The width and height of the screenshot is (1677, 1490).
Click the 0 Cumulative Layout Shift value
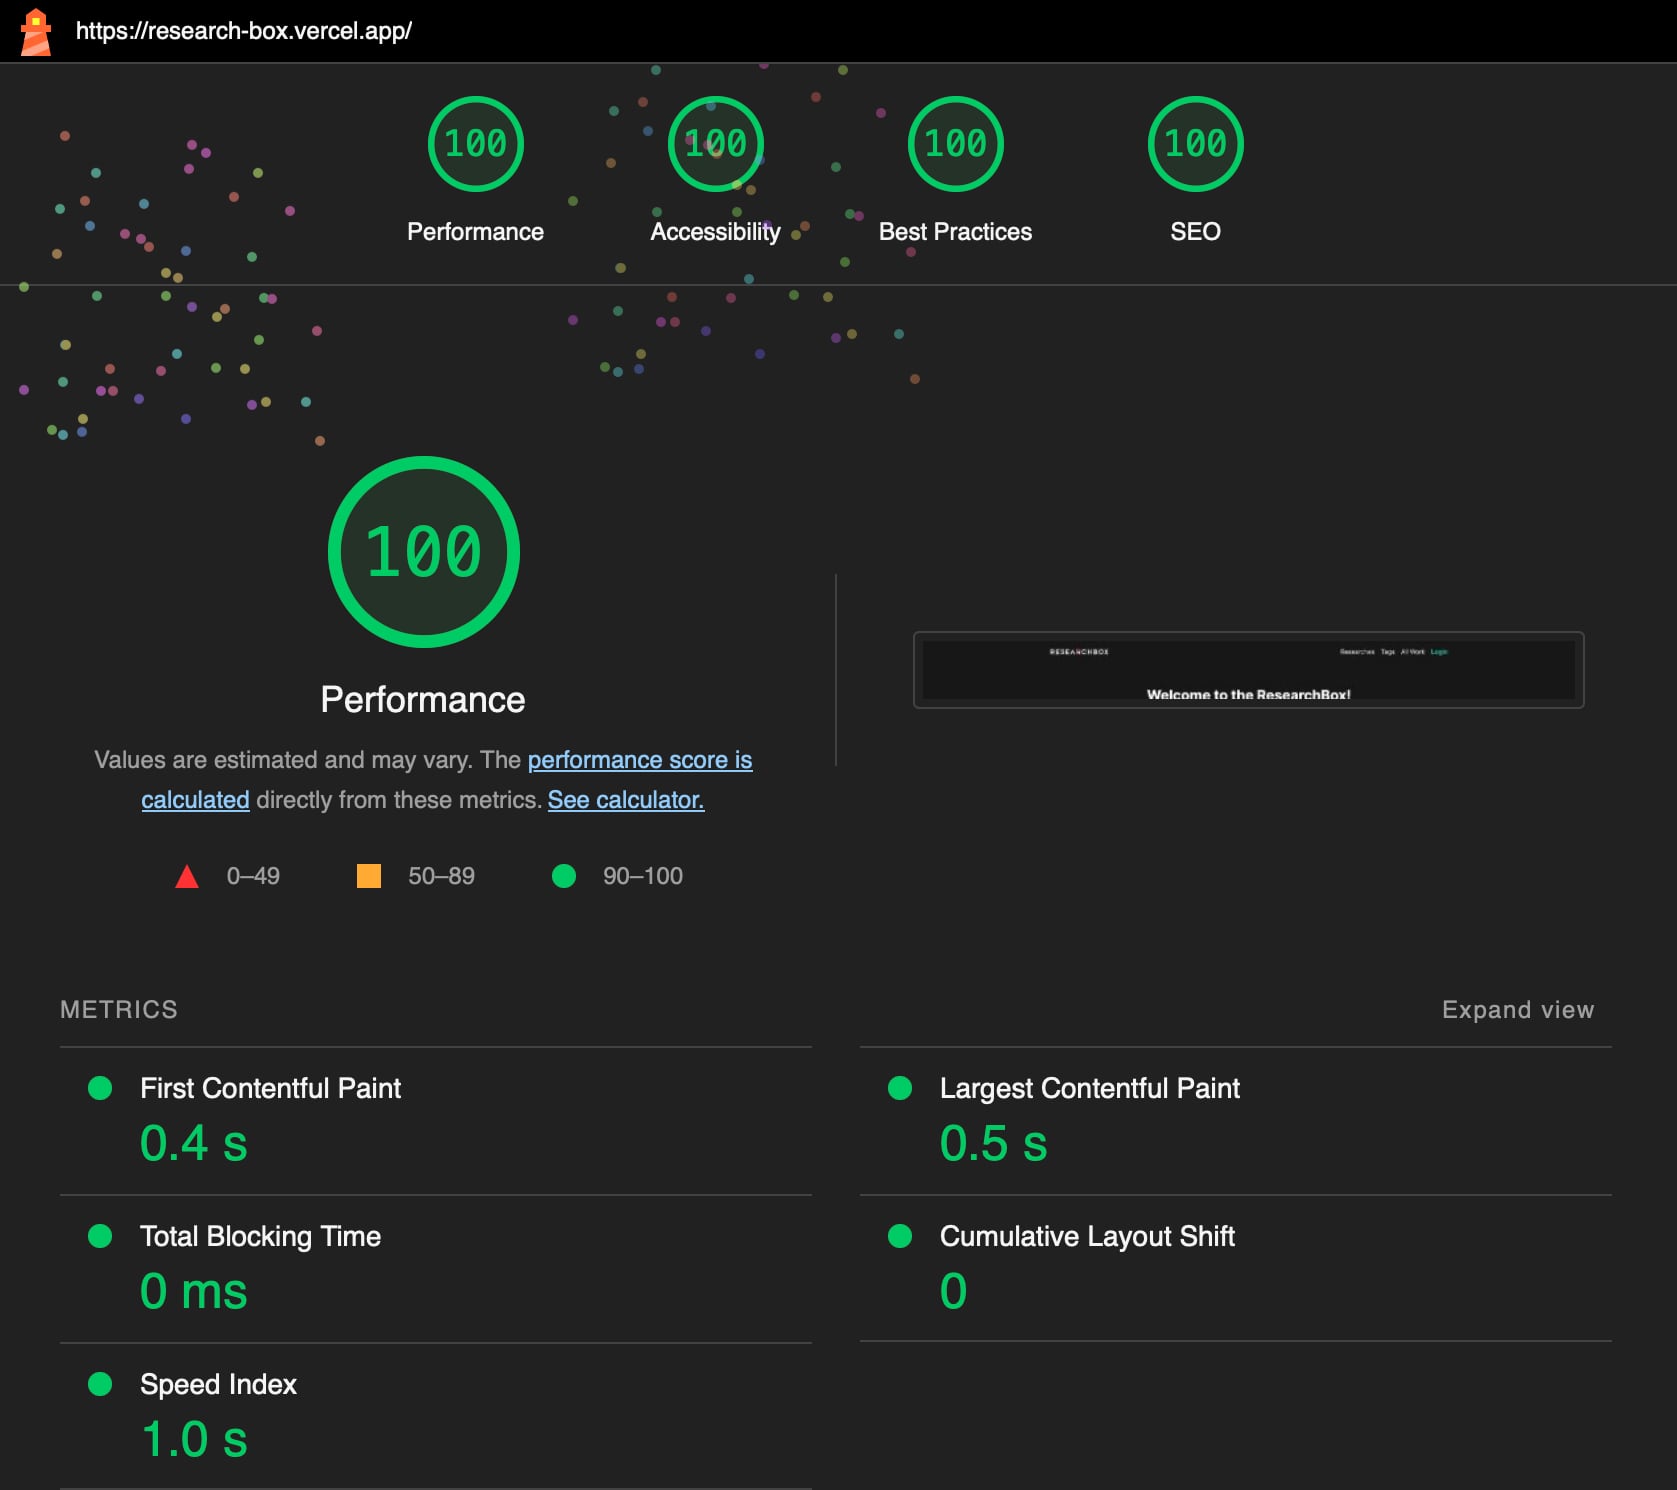coord(954,1291)
